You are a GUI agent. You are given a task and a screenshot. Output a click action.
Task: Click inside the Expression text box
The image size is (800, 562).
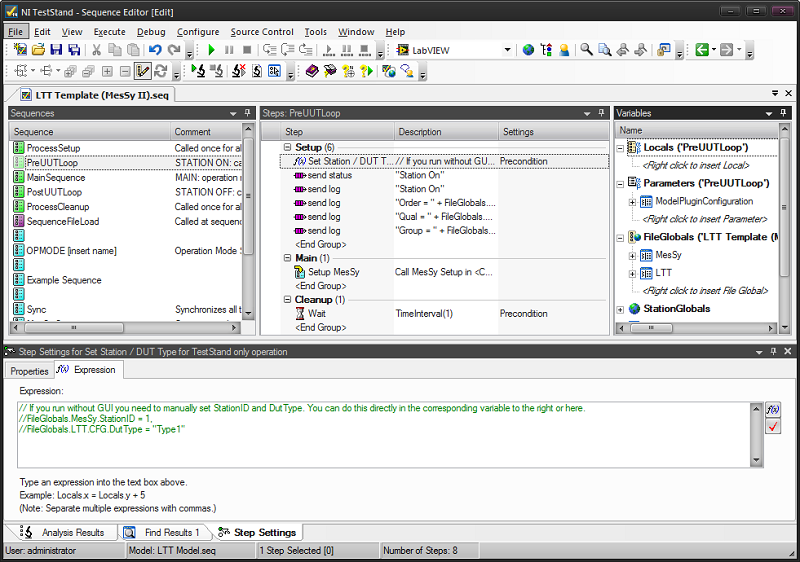(384, 435)
